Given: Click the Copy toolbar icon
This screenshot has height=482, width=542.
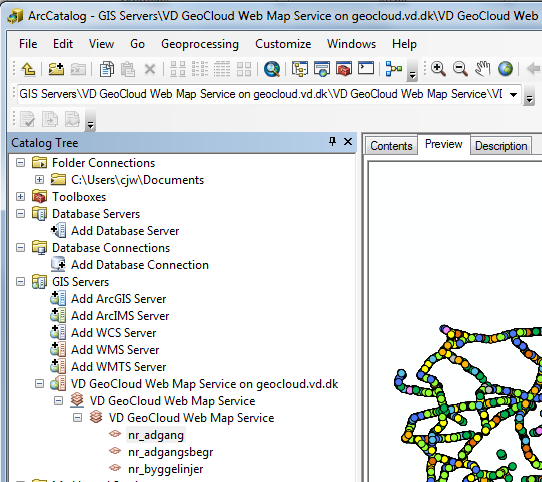Looking at the screenshot, I should point(106,69).
